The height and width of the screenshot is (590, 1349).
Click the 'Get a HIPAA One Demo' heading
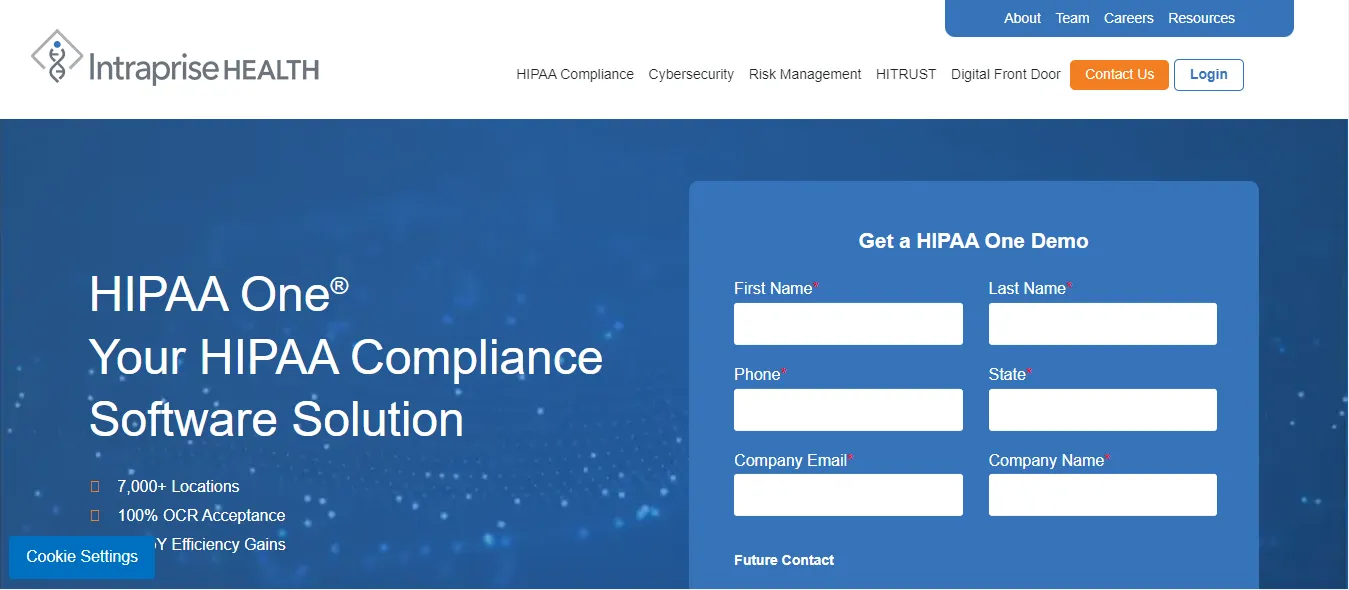(x=973, y=241)
